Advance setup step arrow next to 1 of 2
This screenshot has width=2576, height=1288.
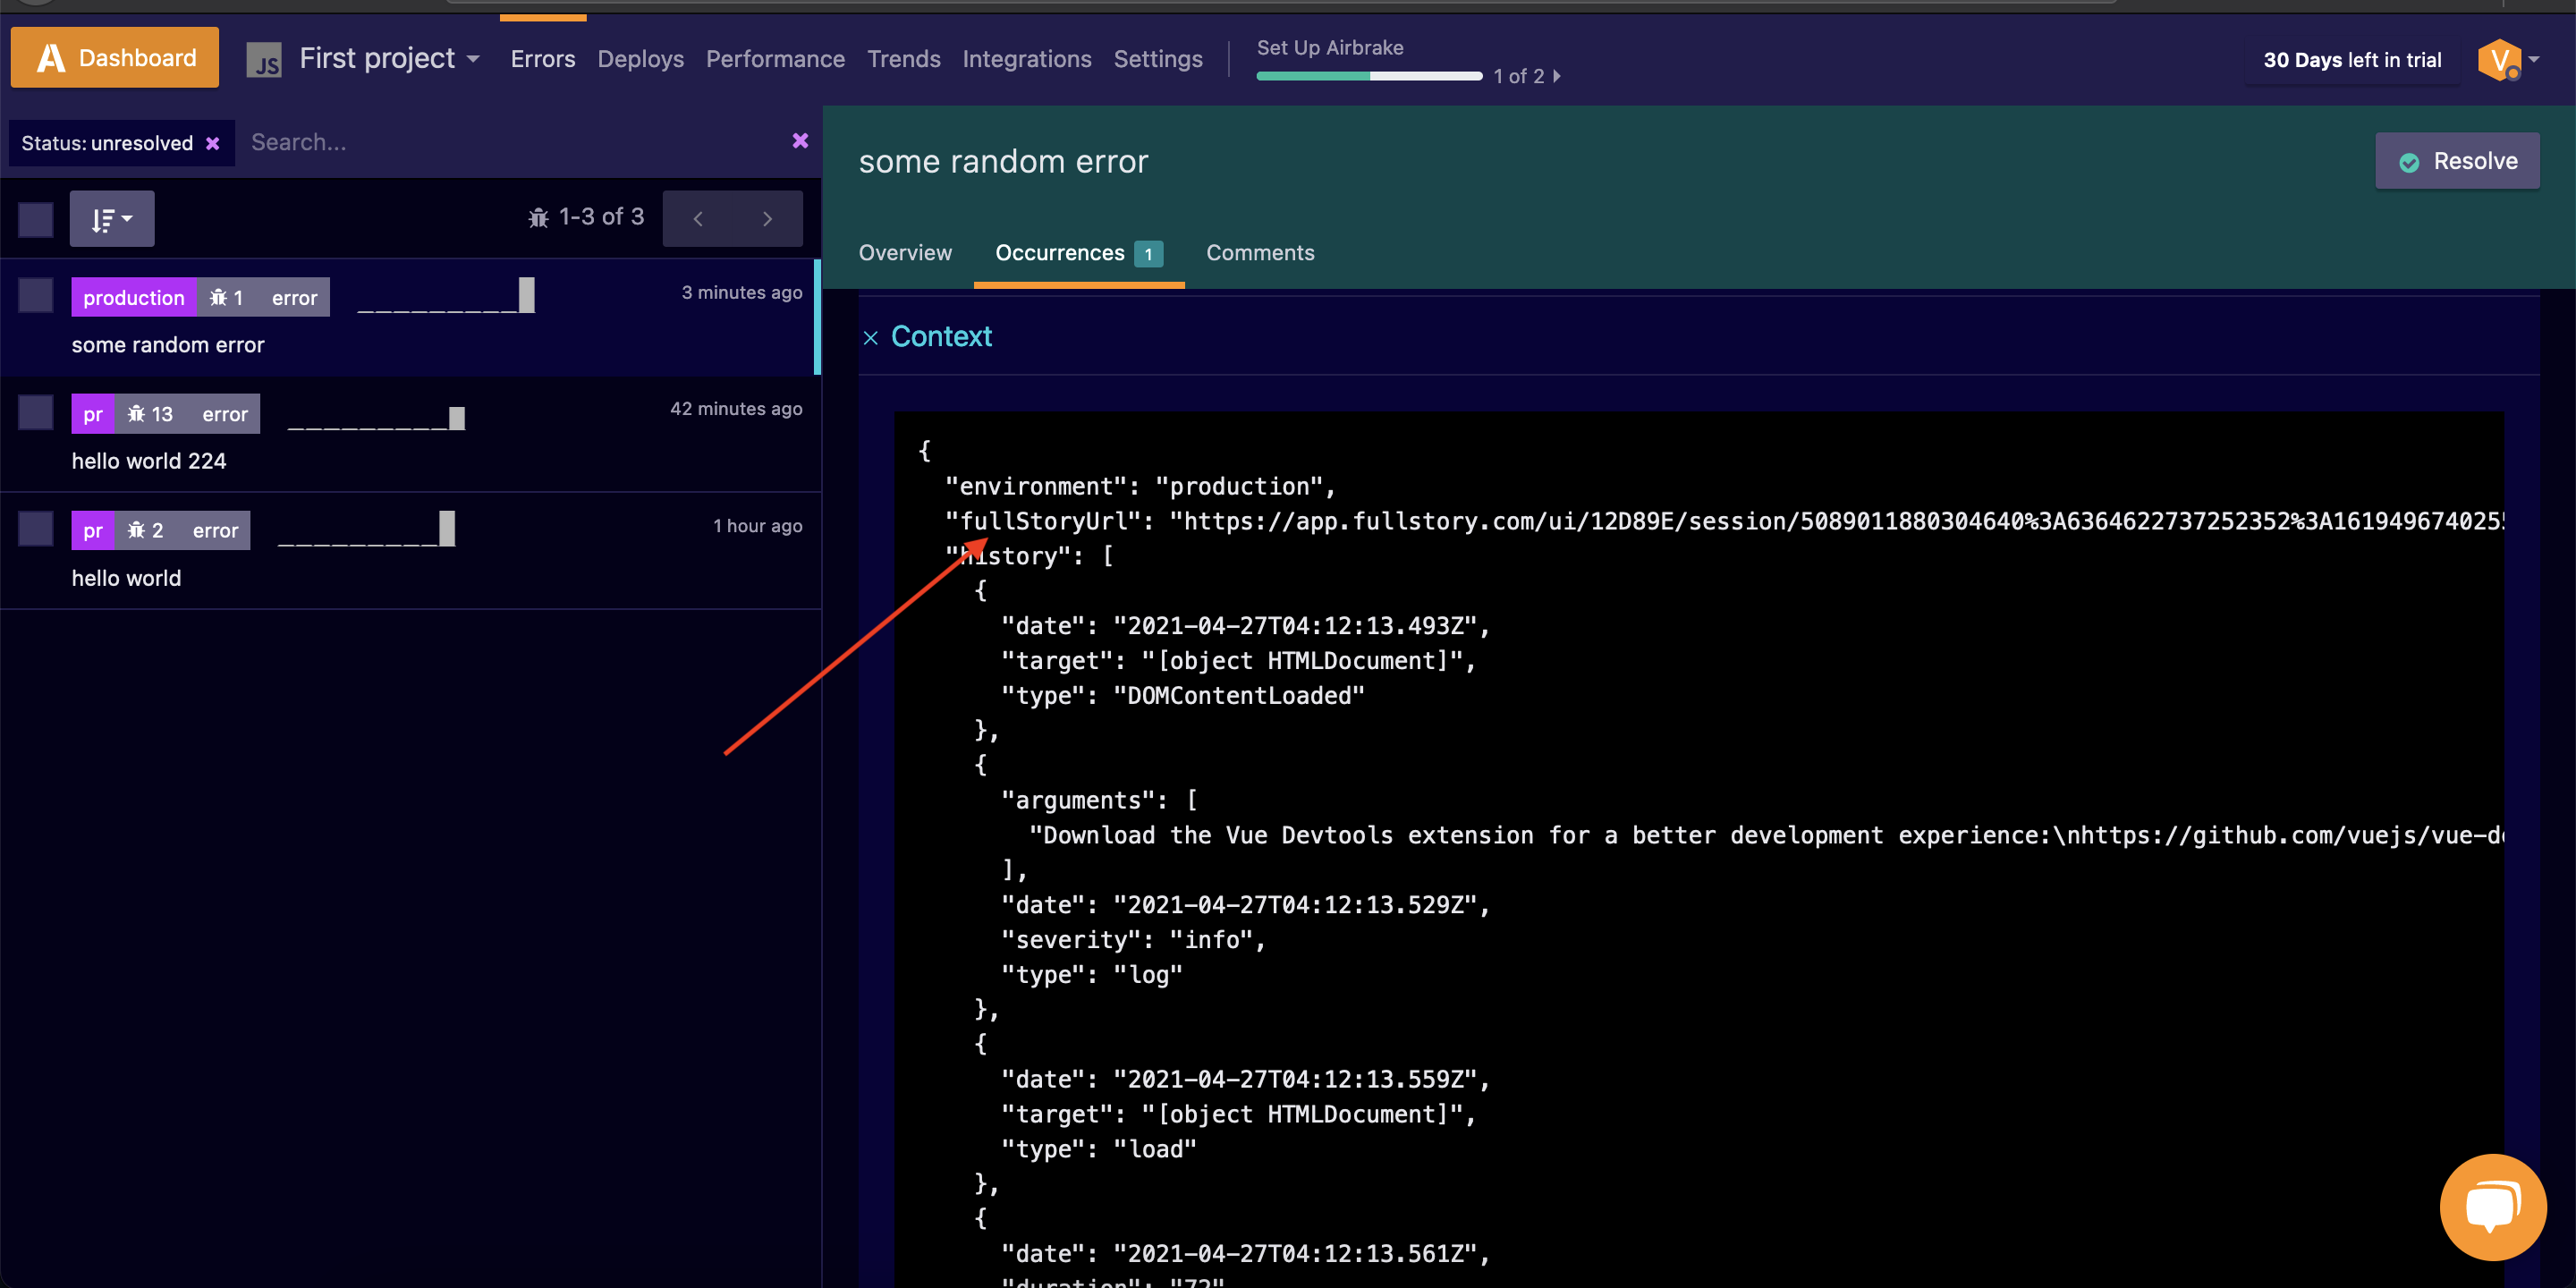coord(1557,76)
